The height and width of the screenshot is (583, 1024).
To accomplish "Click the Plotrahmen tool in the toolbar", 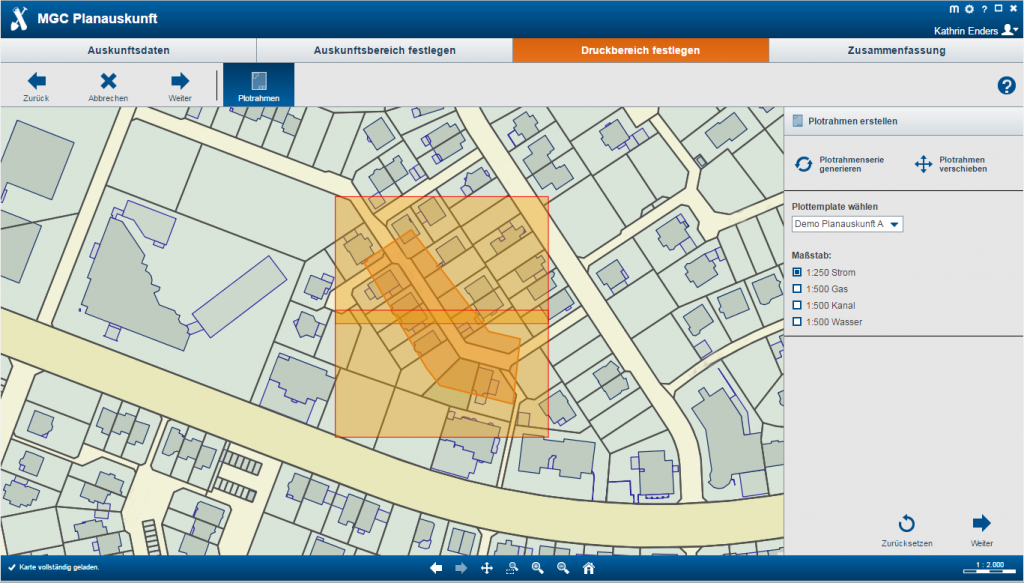I will 258,85.
